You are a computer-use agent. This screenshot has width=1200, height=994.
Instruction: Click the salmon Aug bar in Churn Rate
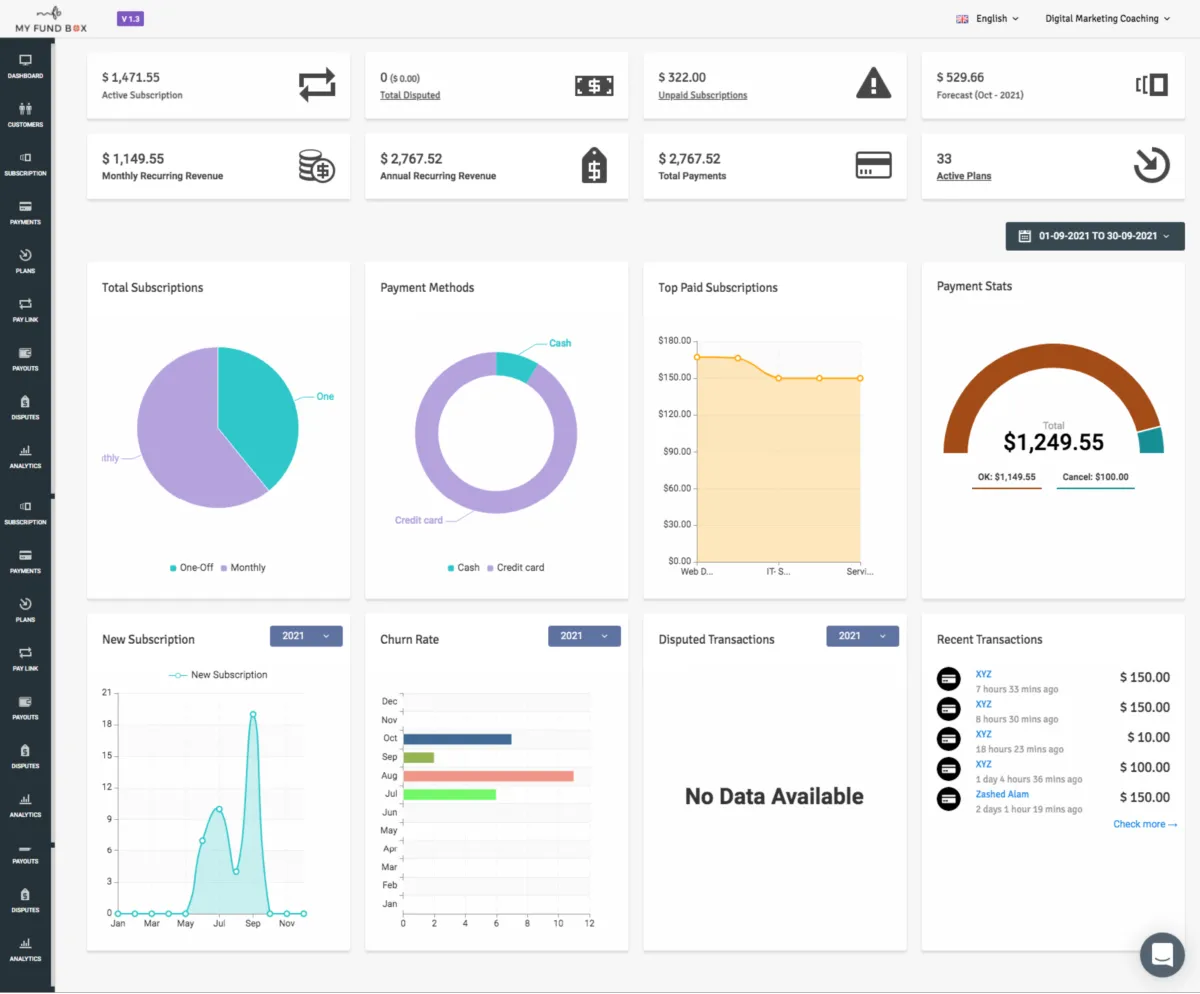tap(488, 776)
